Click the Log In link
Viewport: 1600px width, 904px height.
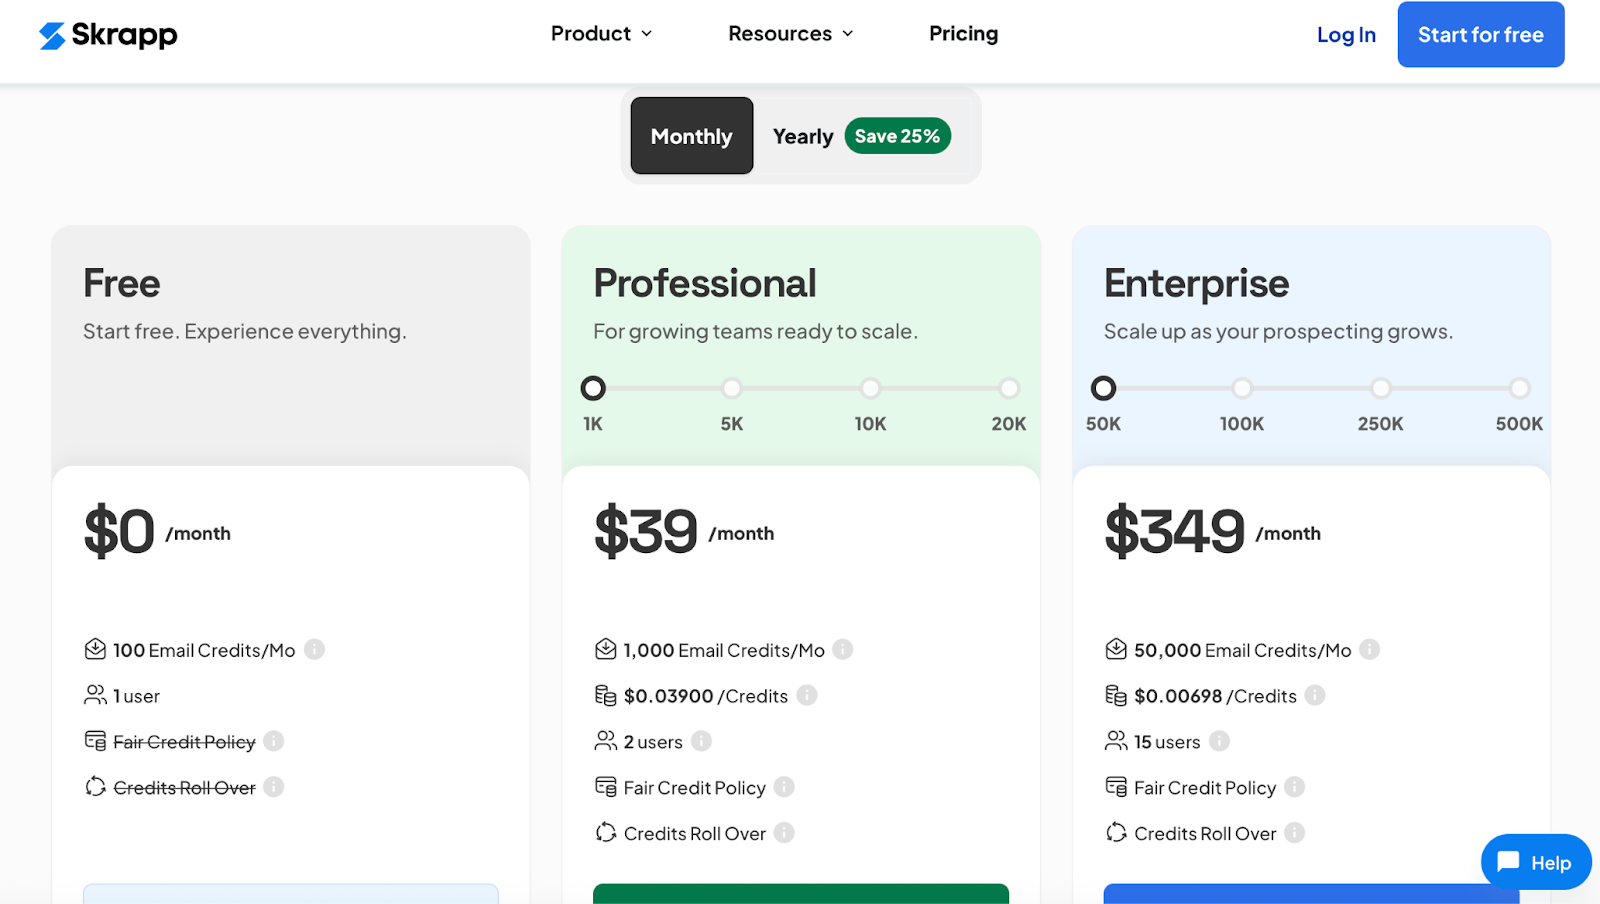(x=1346, y=34)
